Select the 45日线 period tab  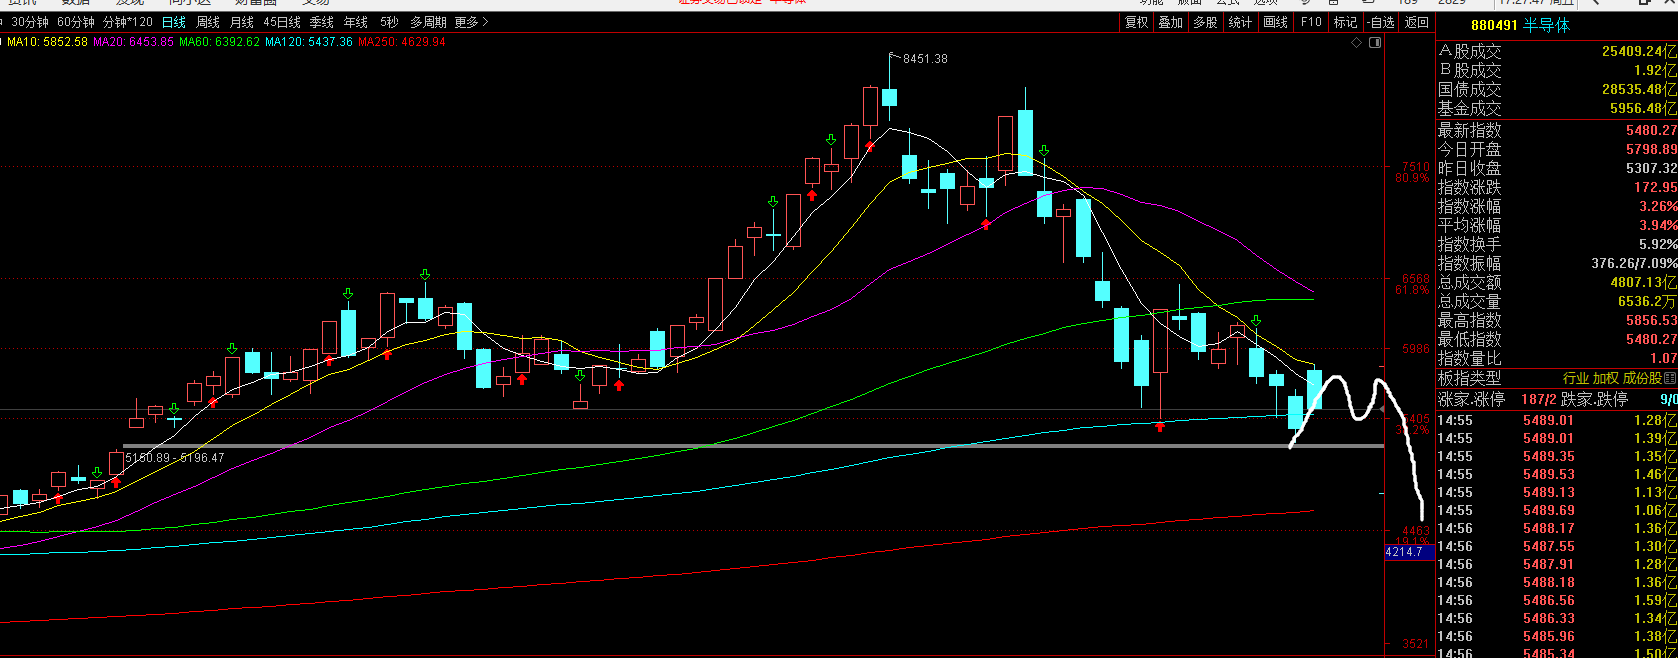(x=282, y=22)
